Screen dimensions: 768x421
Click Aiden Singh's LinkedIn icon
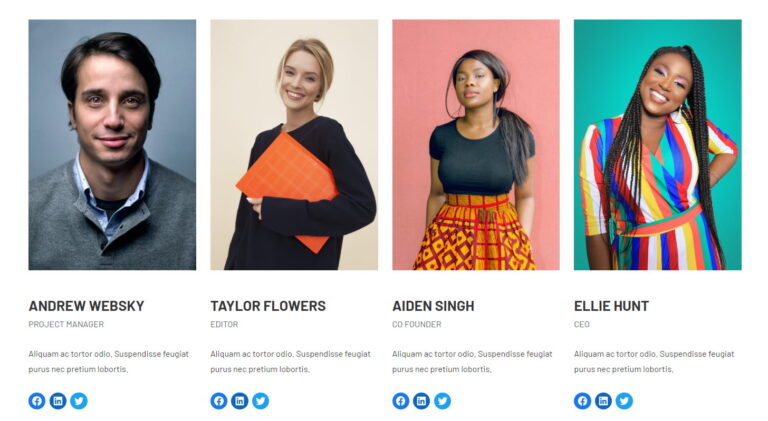click(x=421, y=401)
